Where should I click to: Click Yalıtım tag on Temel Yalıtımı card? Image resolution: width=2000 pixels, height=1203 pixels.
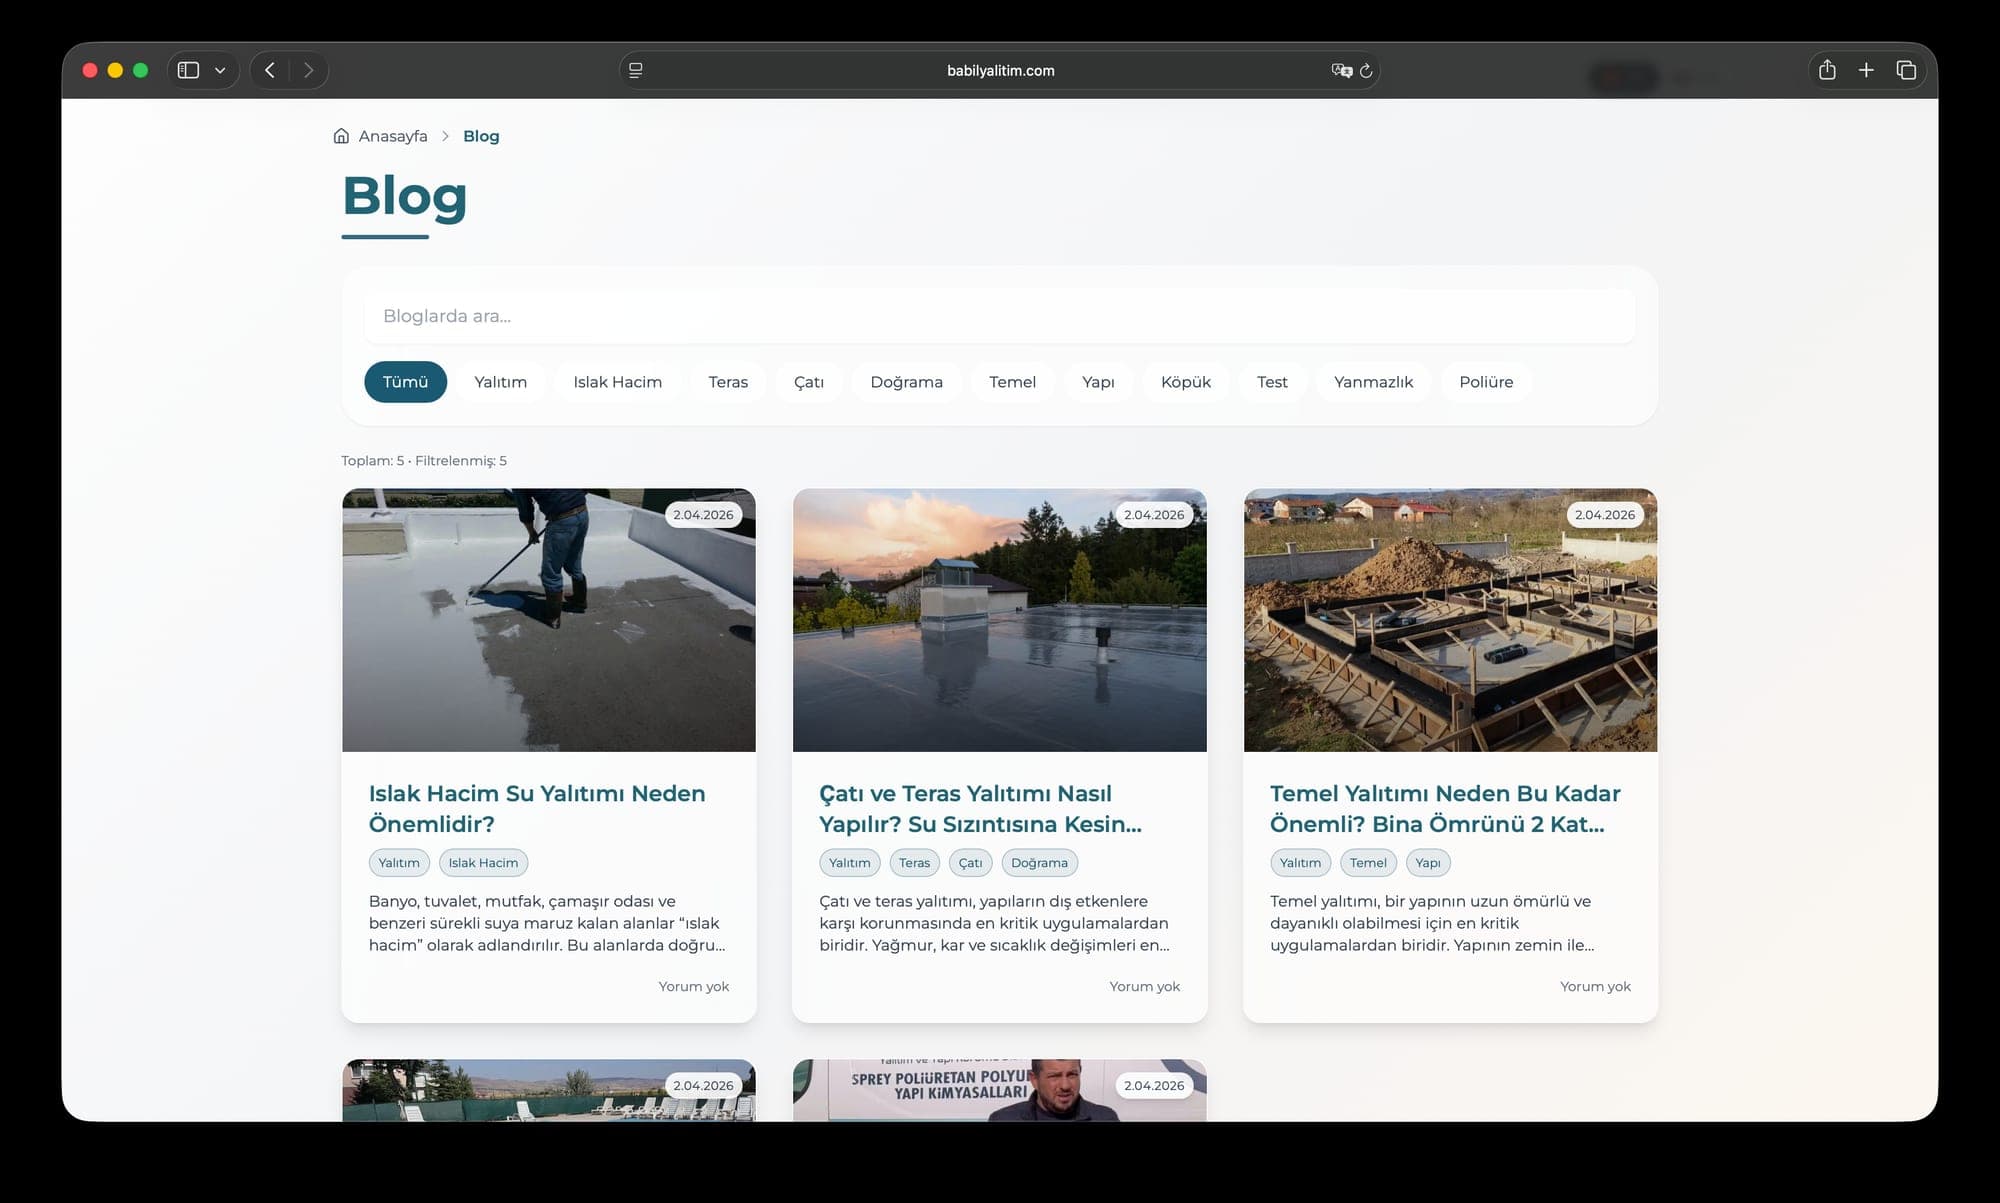pos(1300,863)
